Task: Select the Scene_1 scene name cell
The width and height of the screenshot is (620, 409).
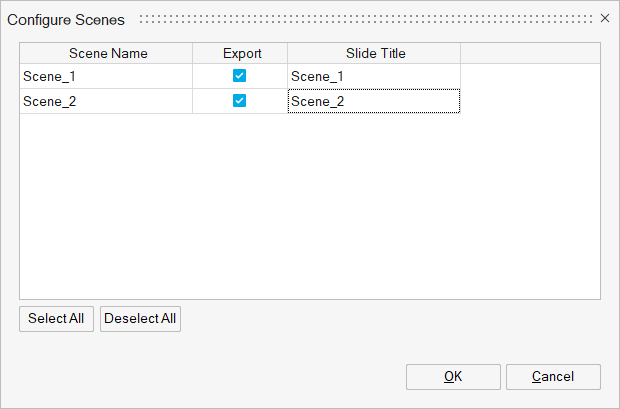Action: coord(106,76)
